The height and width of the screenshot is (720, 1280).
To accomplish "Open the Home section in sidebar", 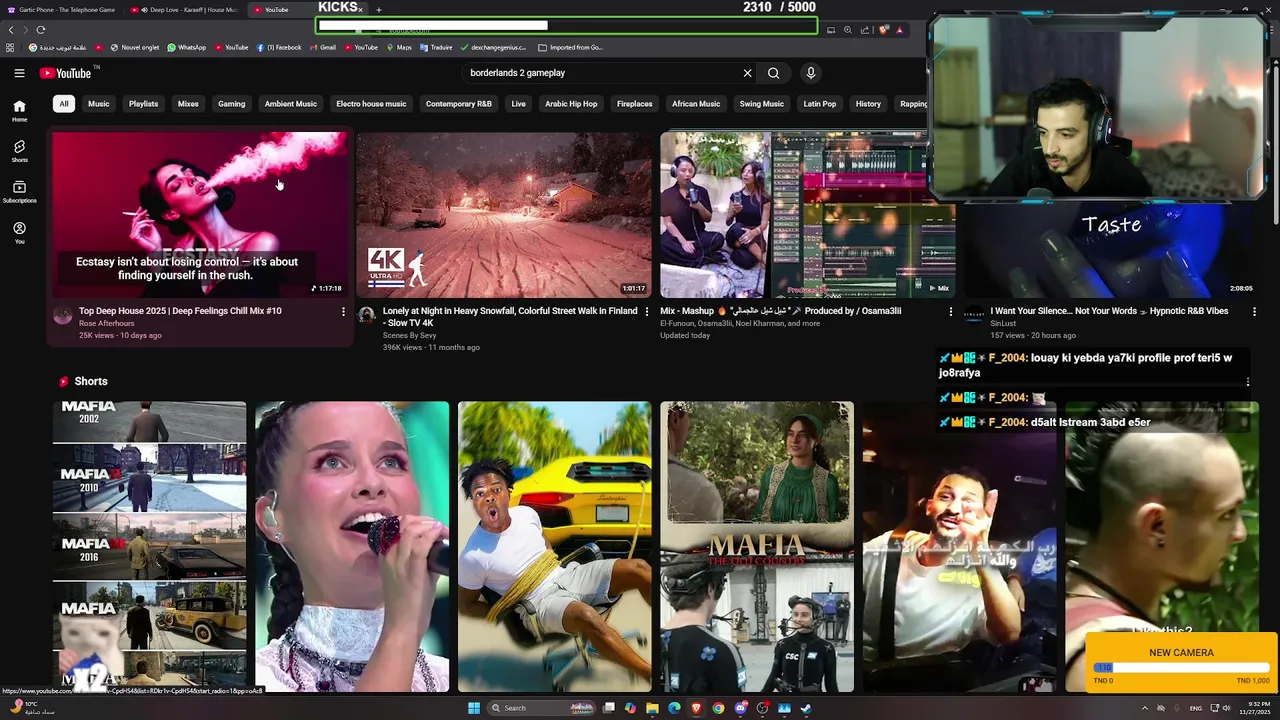I will point(19,111).
